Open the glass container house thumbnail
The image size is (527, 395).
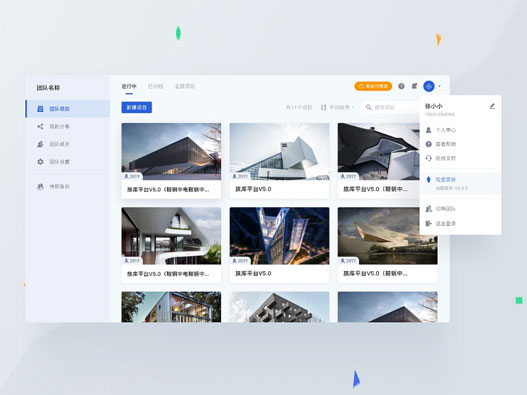pyautogui.click(x=171, y=307)
